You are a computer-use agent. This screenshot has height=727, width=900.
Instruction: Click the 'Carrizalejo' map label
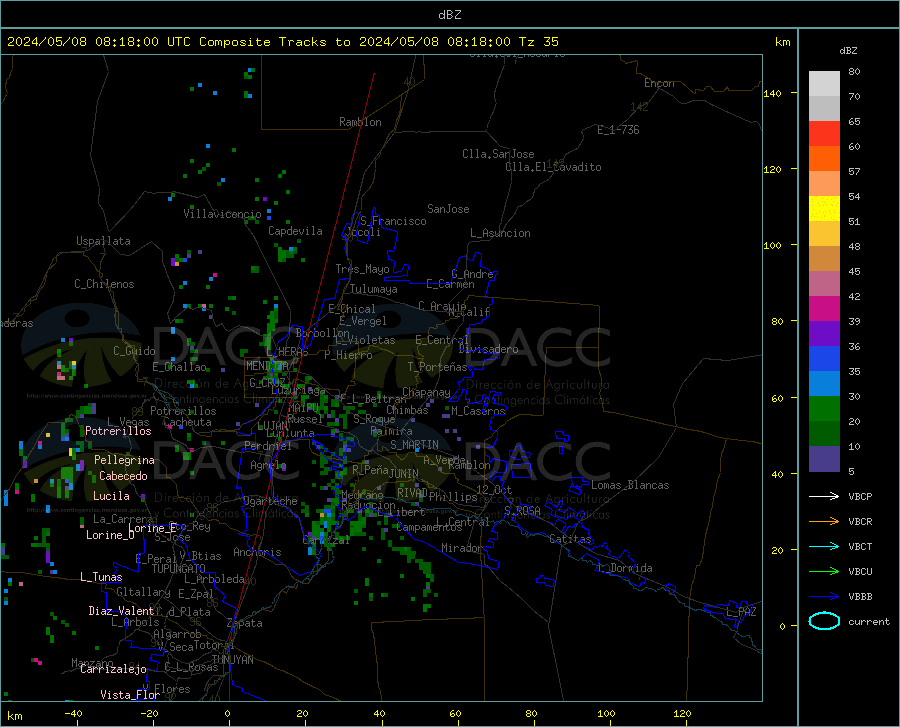click(x=113, y=669)
